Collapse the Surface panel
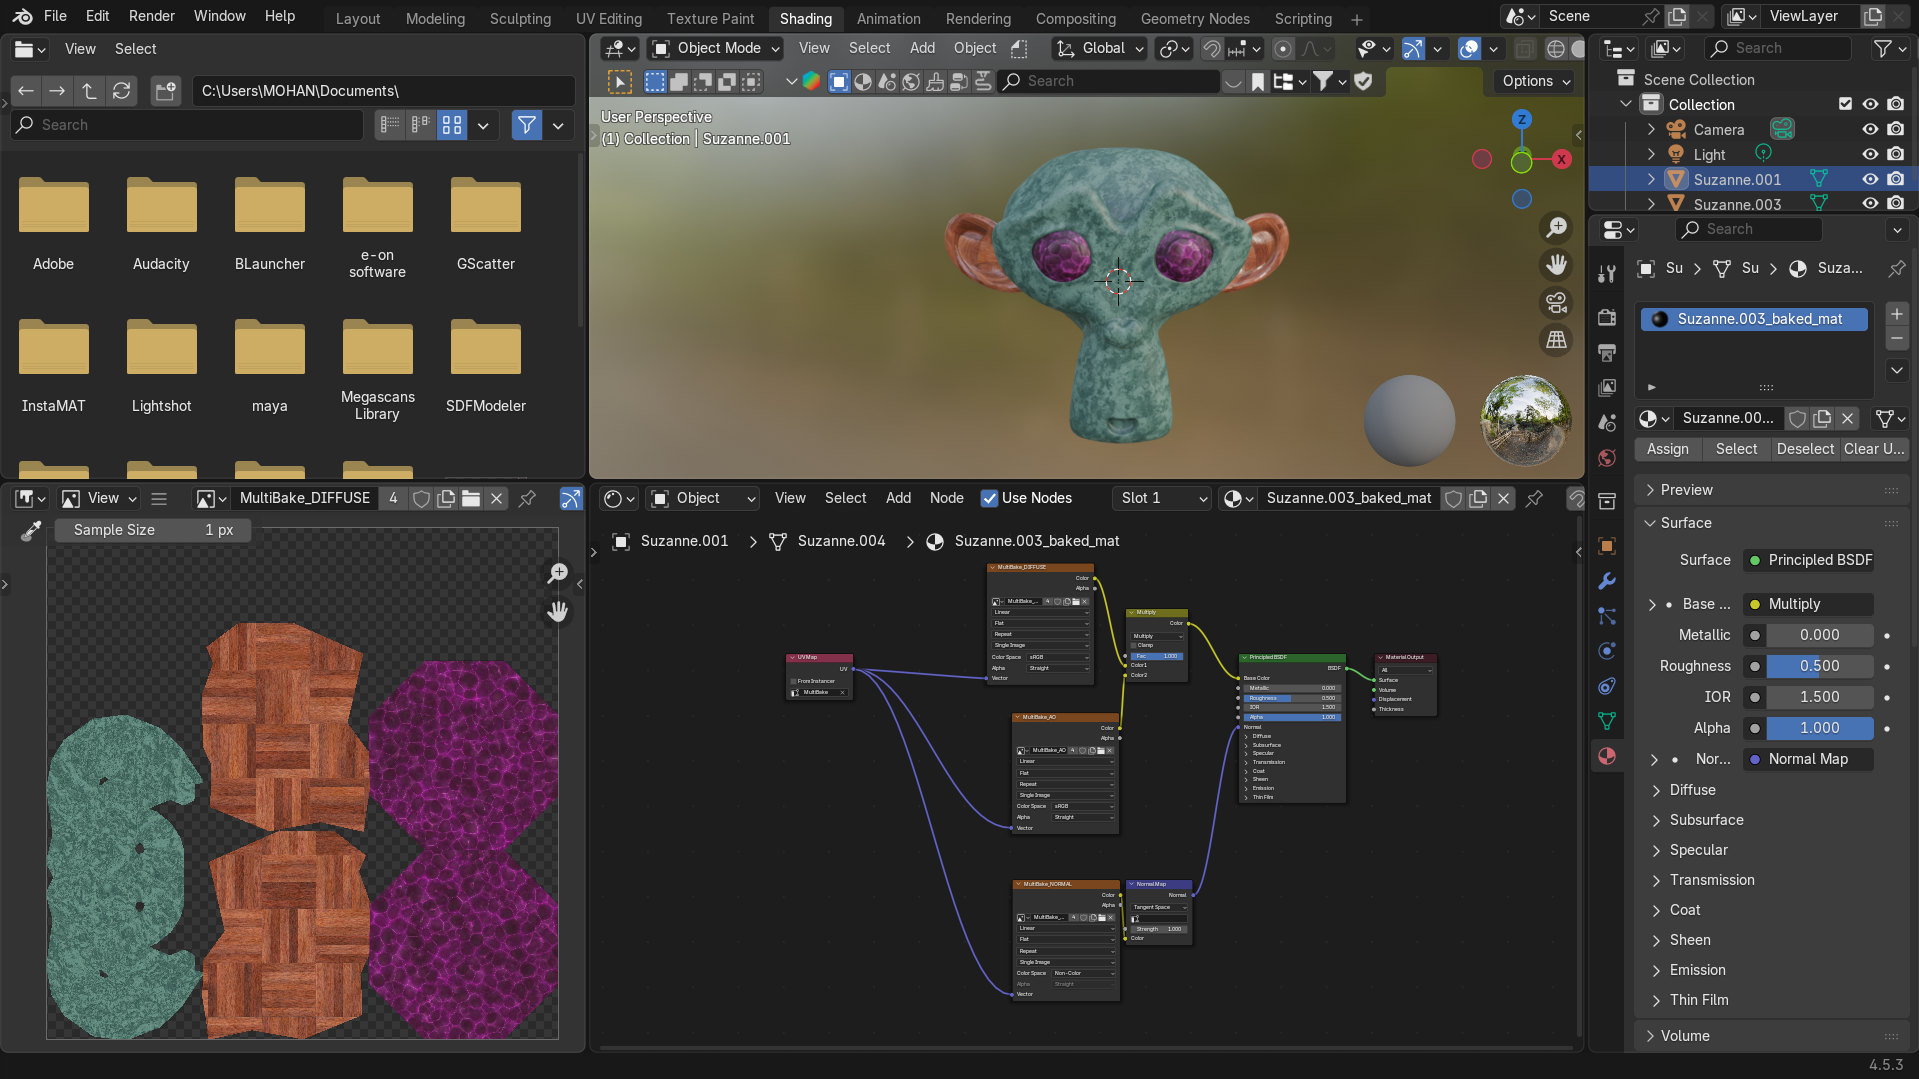This screenshot has width=1919, height=1079. click(x=1686, y=523)
